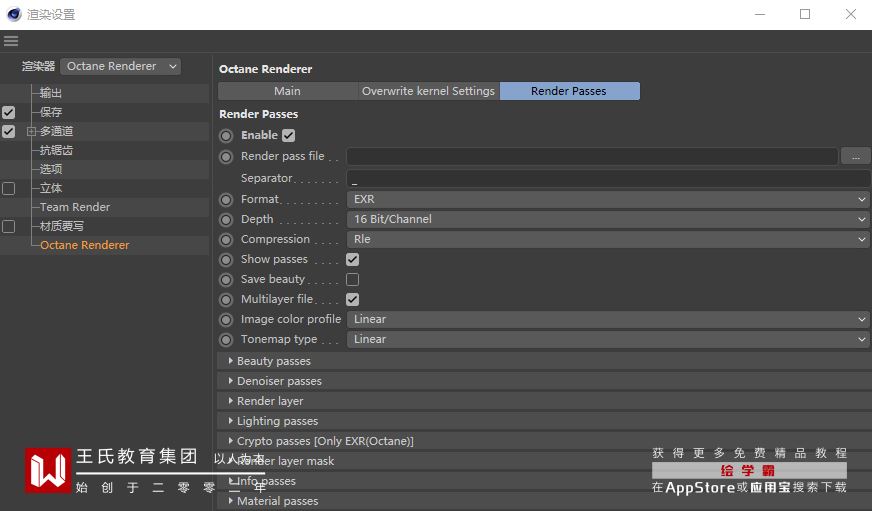The width and height of the screenshot is (872, 511).
Task: Expand the Lighting passes section
Action: 277,421
